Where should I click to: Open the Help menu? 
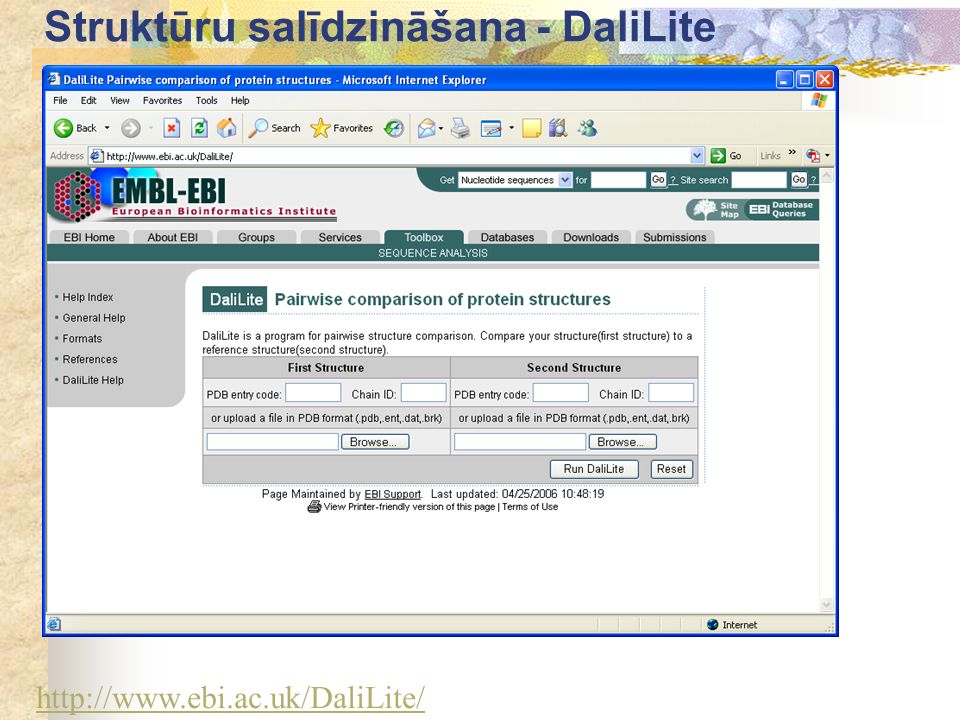pyautogui.click(x=240, y=100)
